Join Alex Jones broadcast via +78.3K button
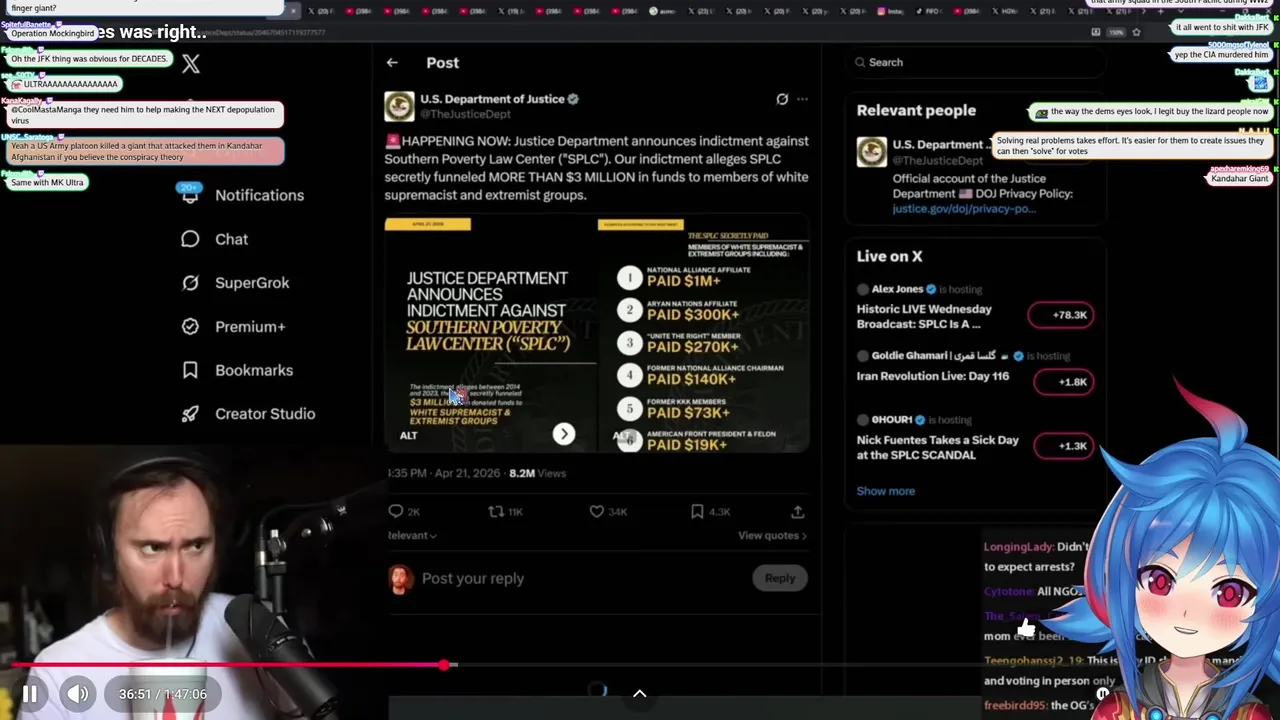 1061,315
